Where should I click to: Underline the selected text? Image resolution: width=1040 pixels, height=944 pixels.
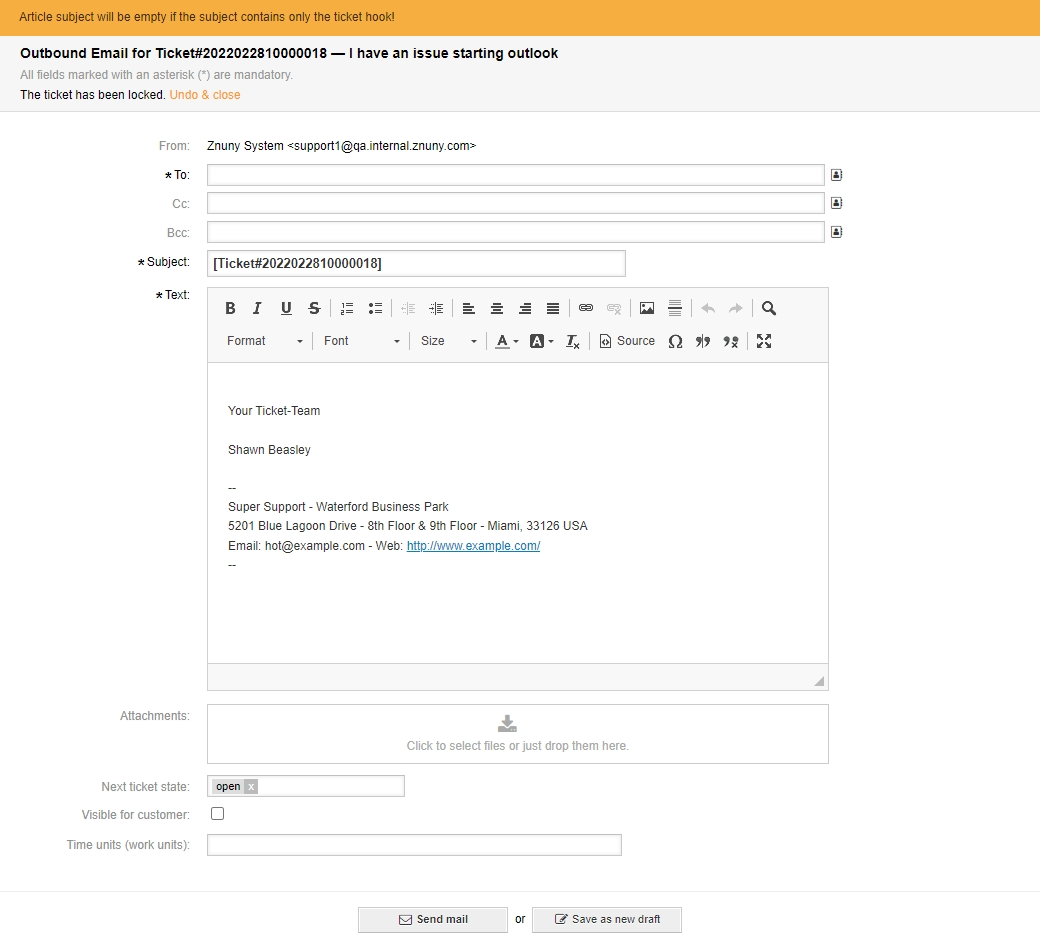coord(286,308)
